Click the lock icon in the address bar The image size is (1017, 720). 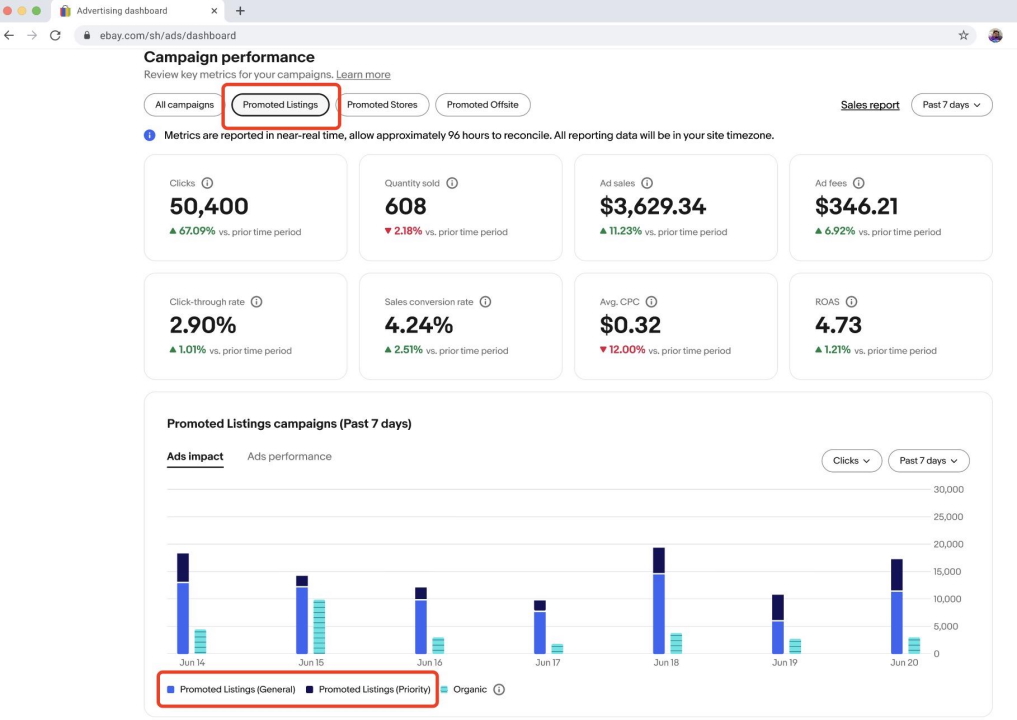pos(87,35)
